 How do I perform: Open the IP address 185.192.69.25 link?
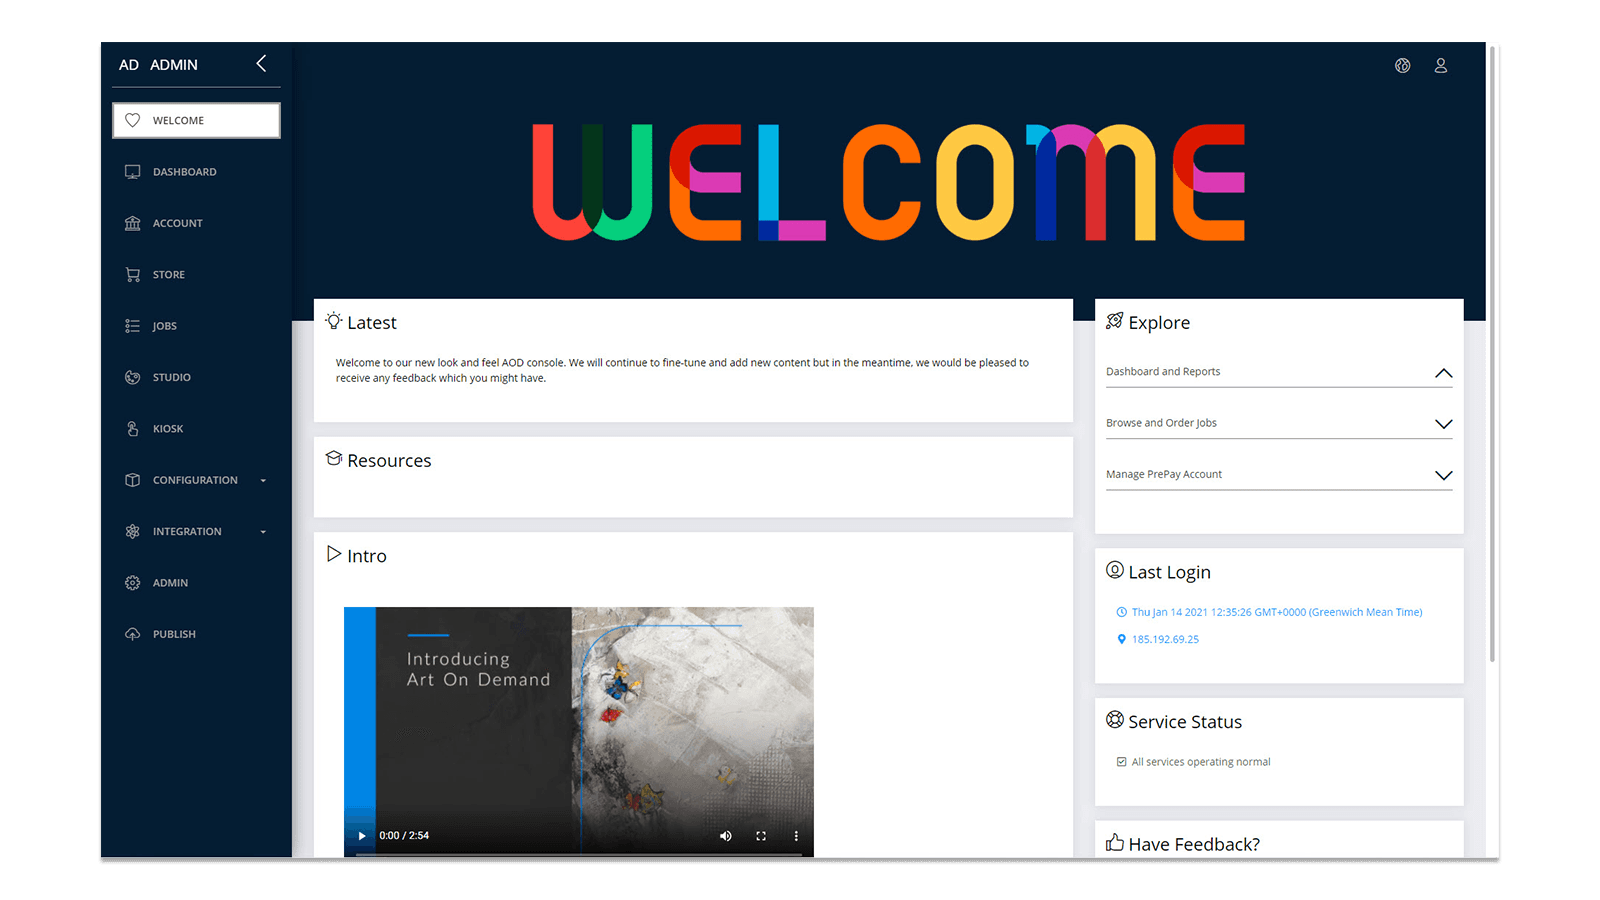click(x=1165, y=639)
